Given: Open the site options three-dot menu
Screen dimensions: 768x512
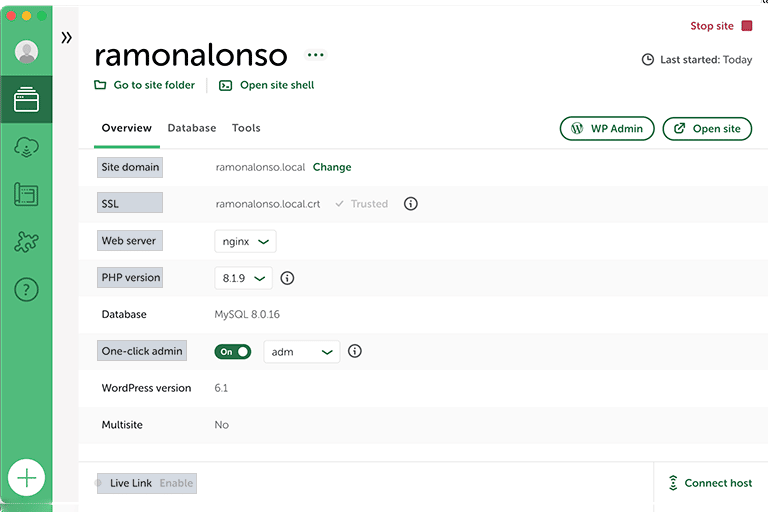Looking at the screenshot, I should (315, 54).
